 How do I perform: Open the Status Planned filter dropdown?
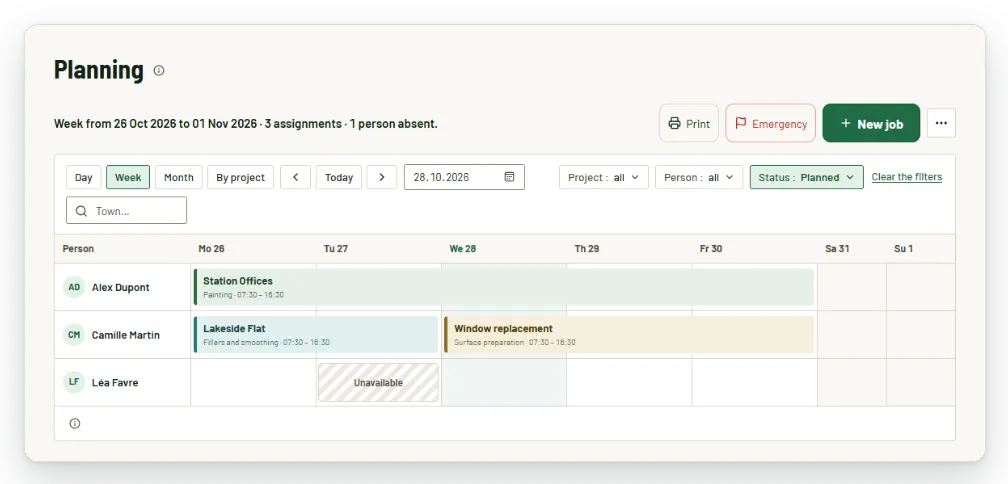pos(807,177)
